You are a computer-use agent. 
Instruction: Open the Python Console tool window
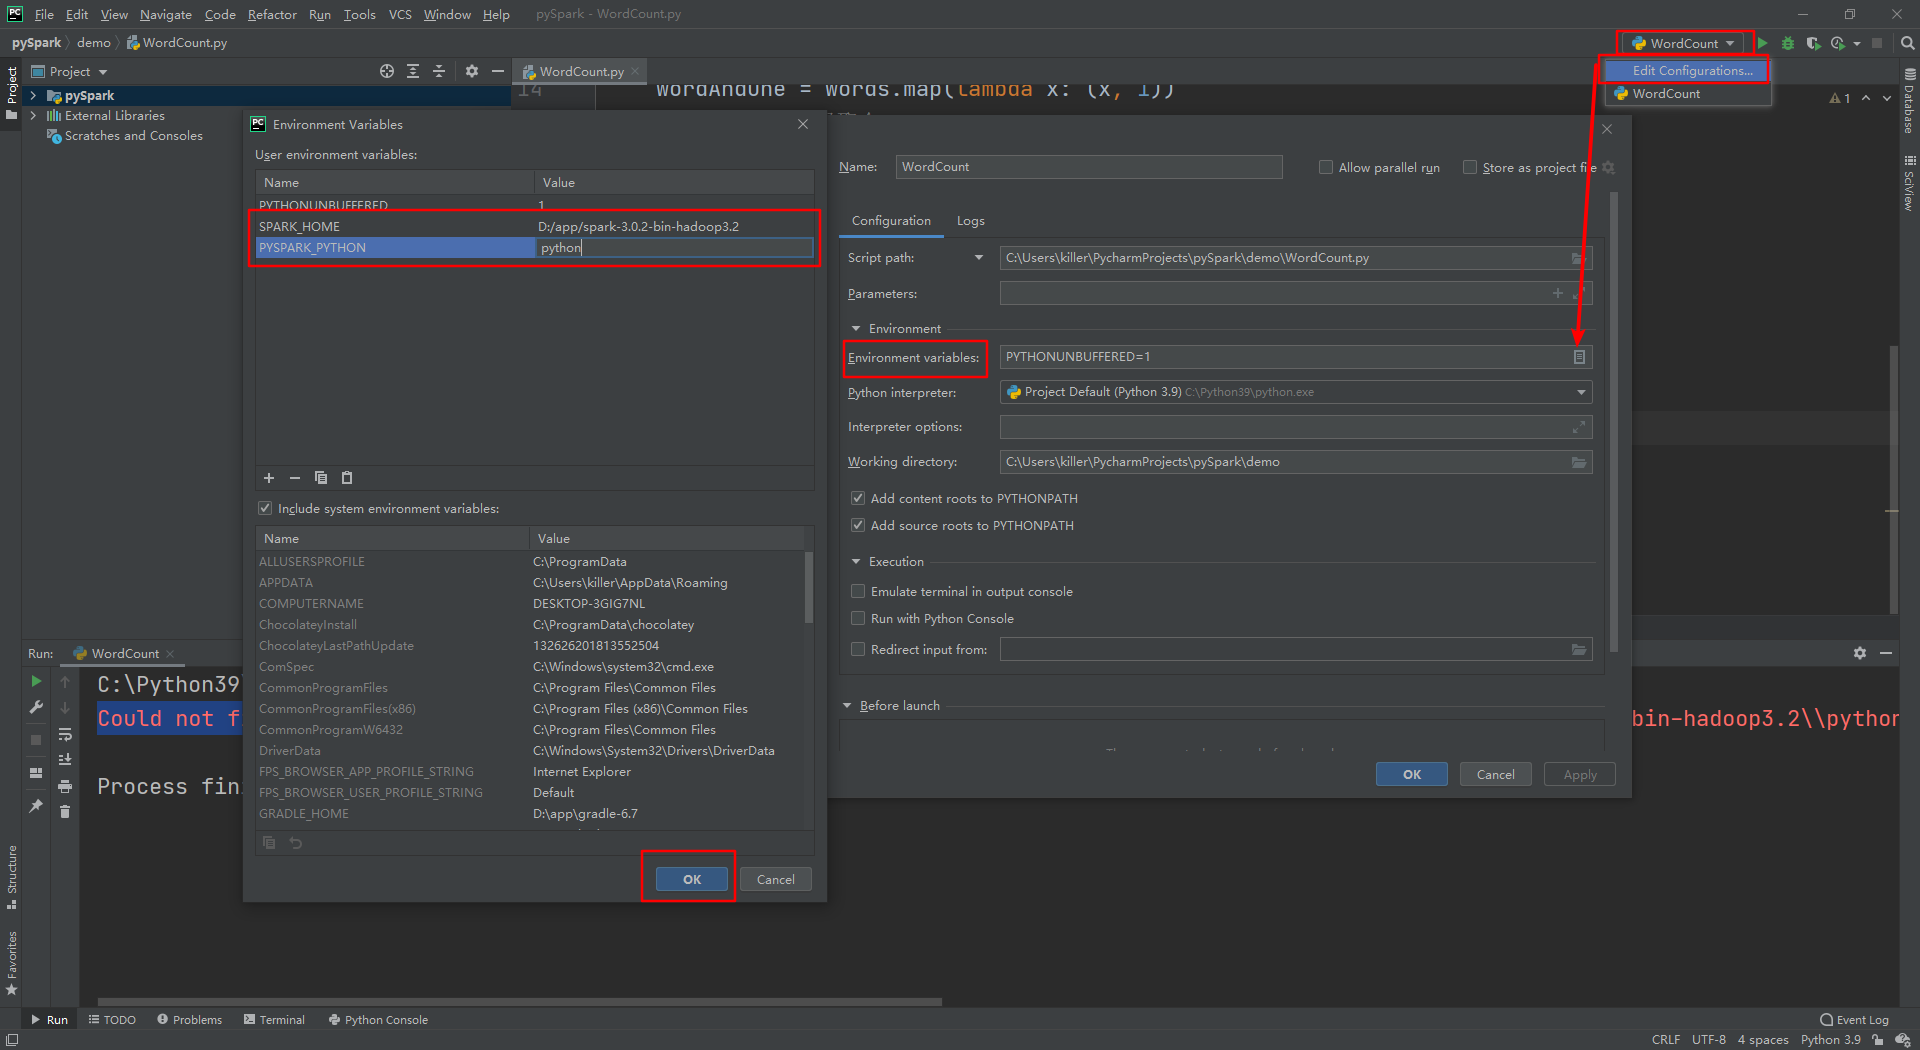click(x=378, y=1020)
